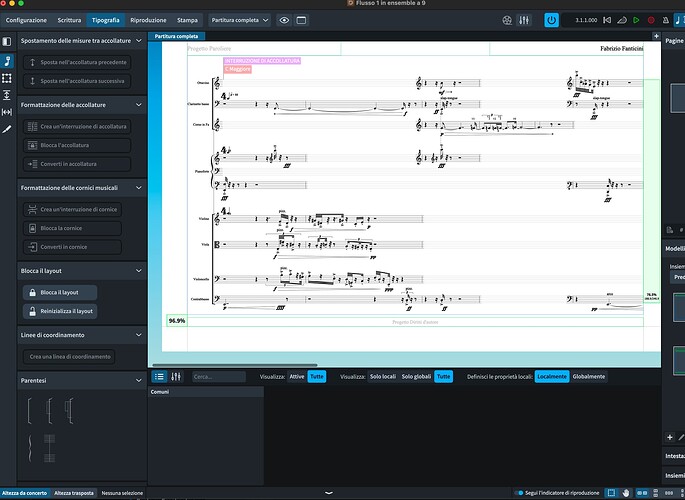Click the mixer sliders icon in properties panel

176,376
